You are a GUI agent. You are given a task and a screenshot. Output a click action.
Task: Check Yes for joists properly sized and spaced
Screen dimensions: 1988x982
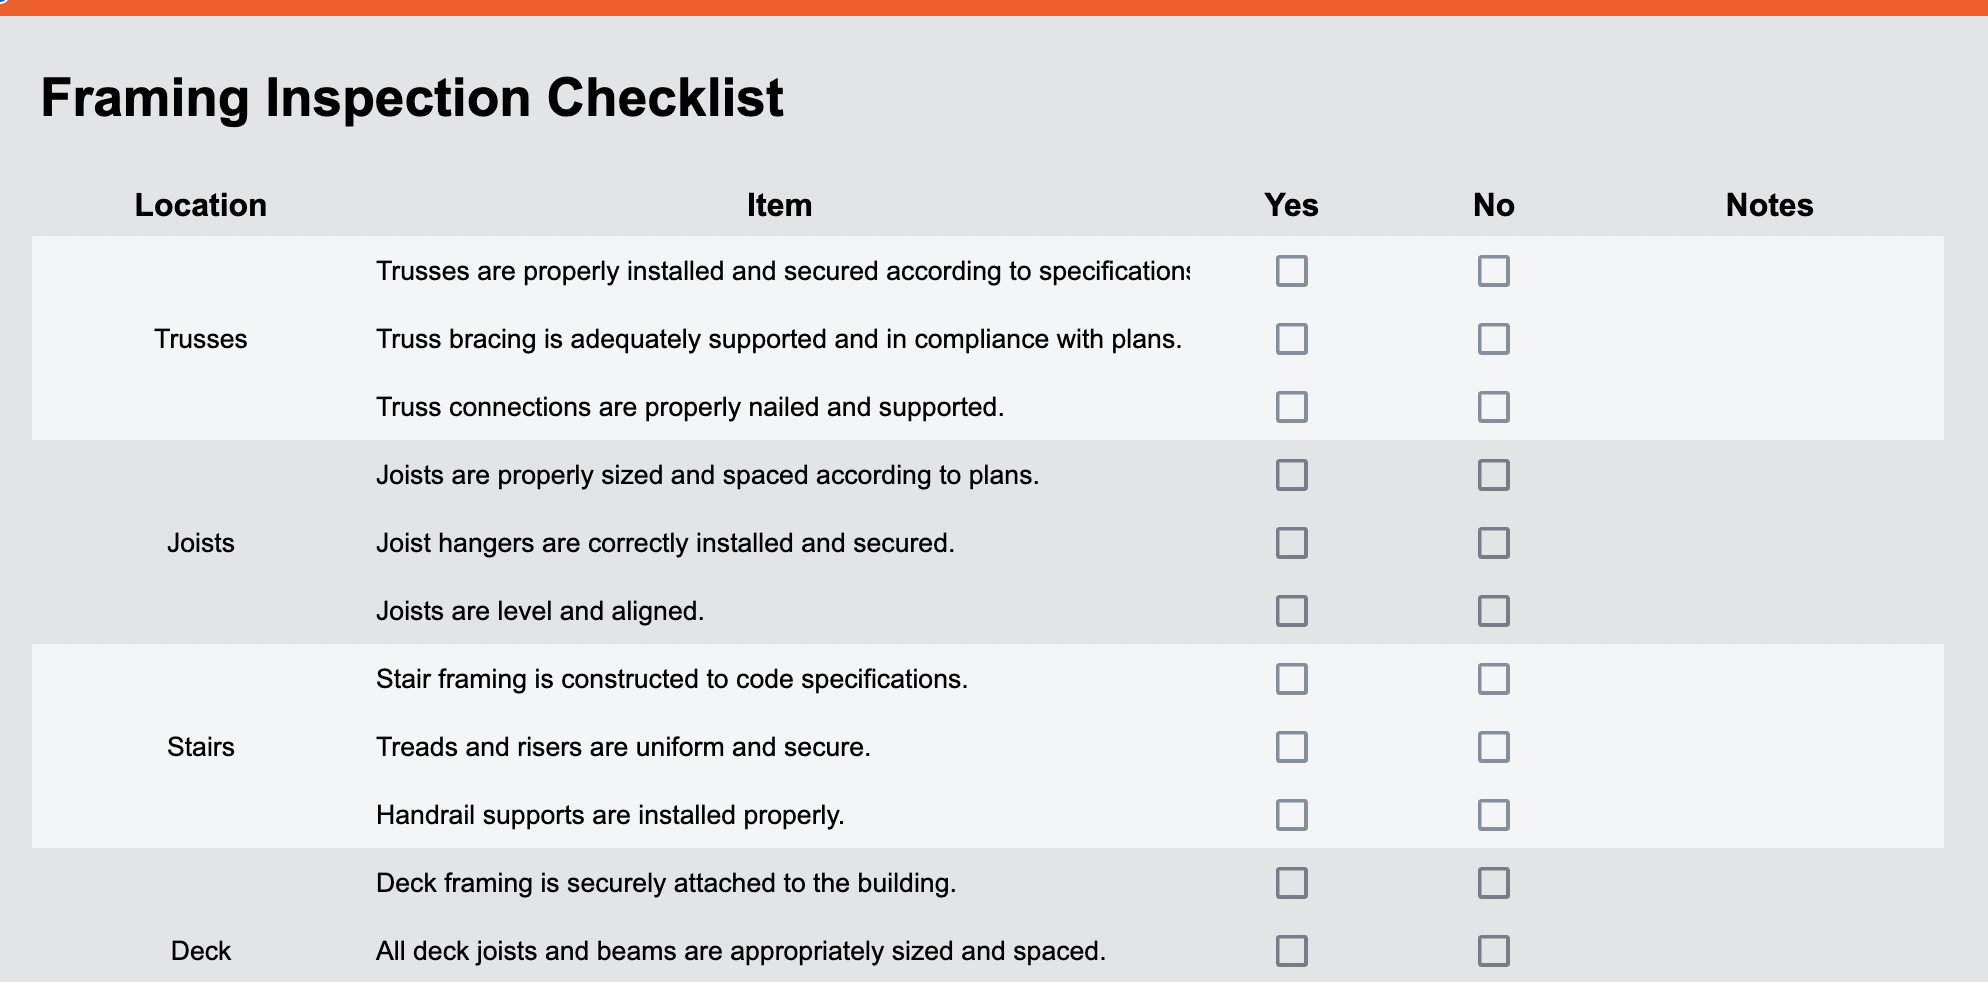pyautogui.click(x=1291, y=475)
